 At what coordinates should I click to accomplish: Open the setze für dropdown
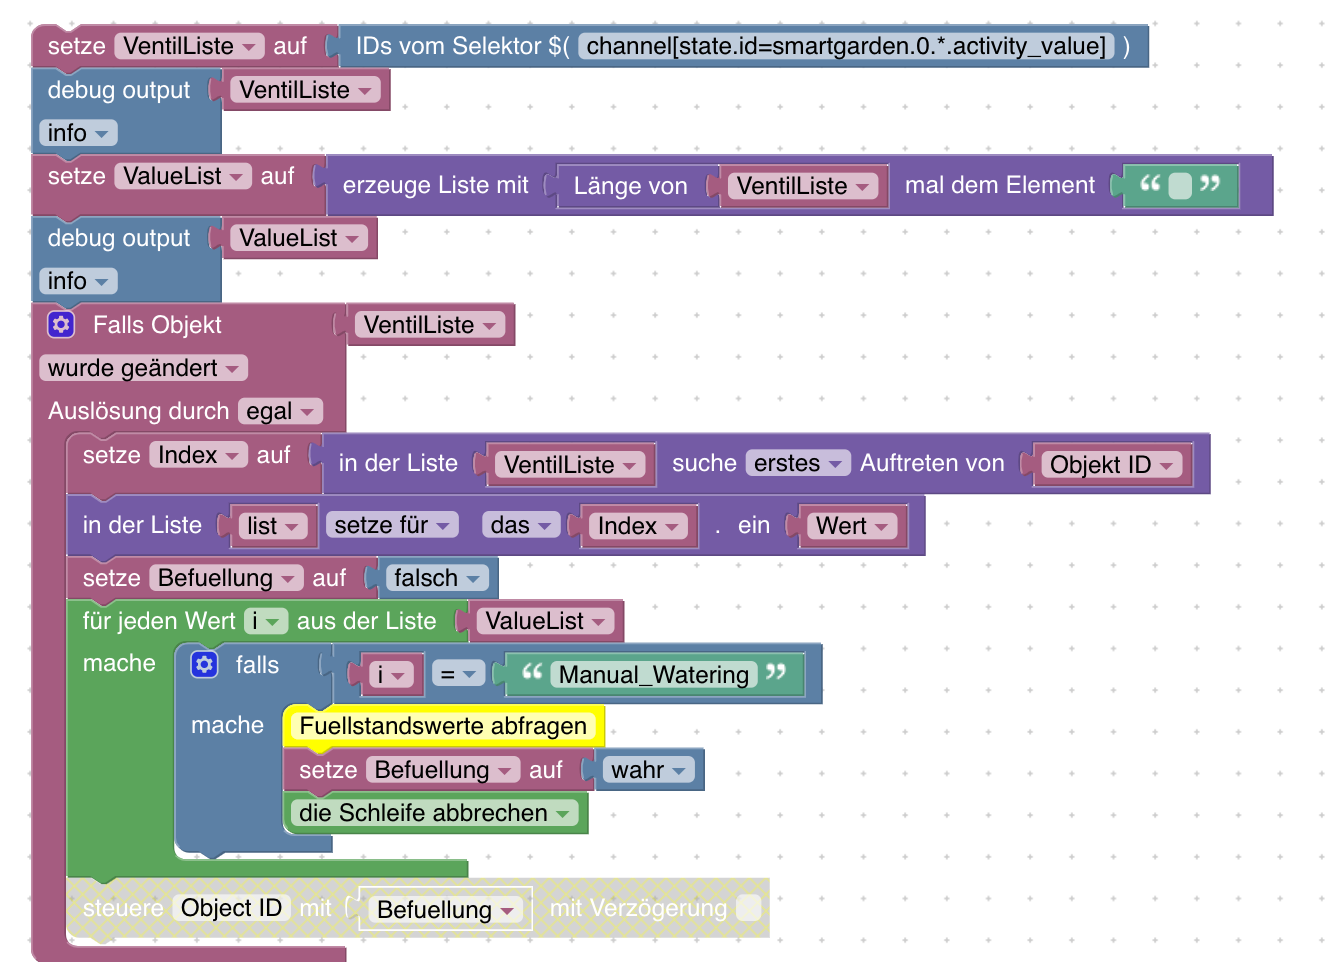(392, 525)
